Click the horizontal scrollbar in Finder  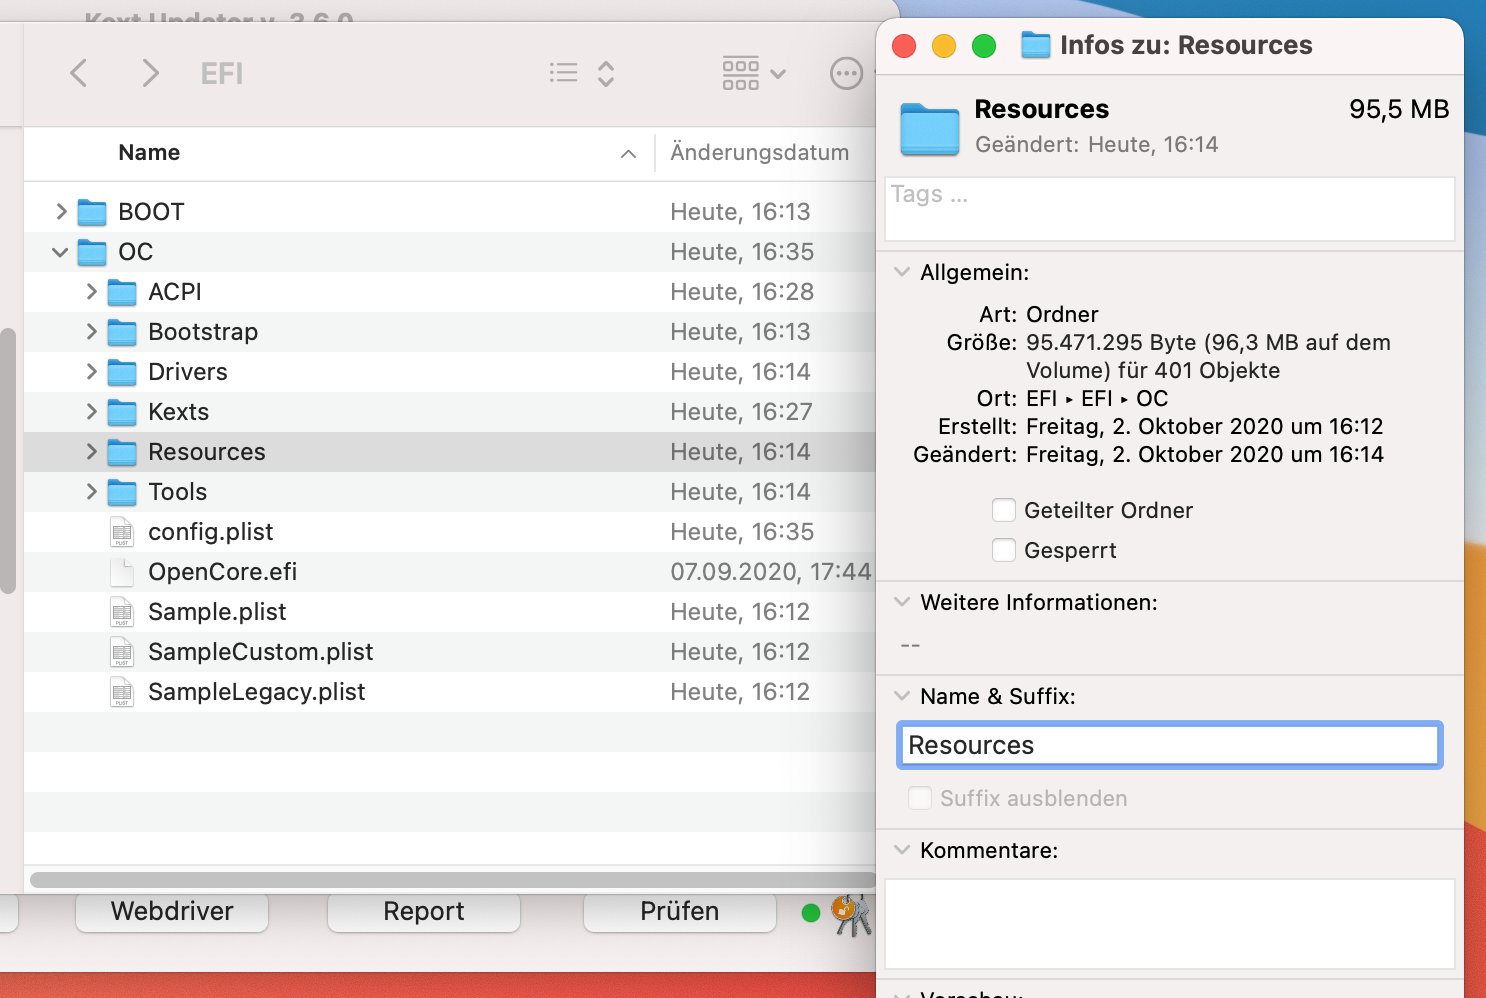(x=450, y=880)
